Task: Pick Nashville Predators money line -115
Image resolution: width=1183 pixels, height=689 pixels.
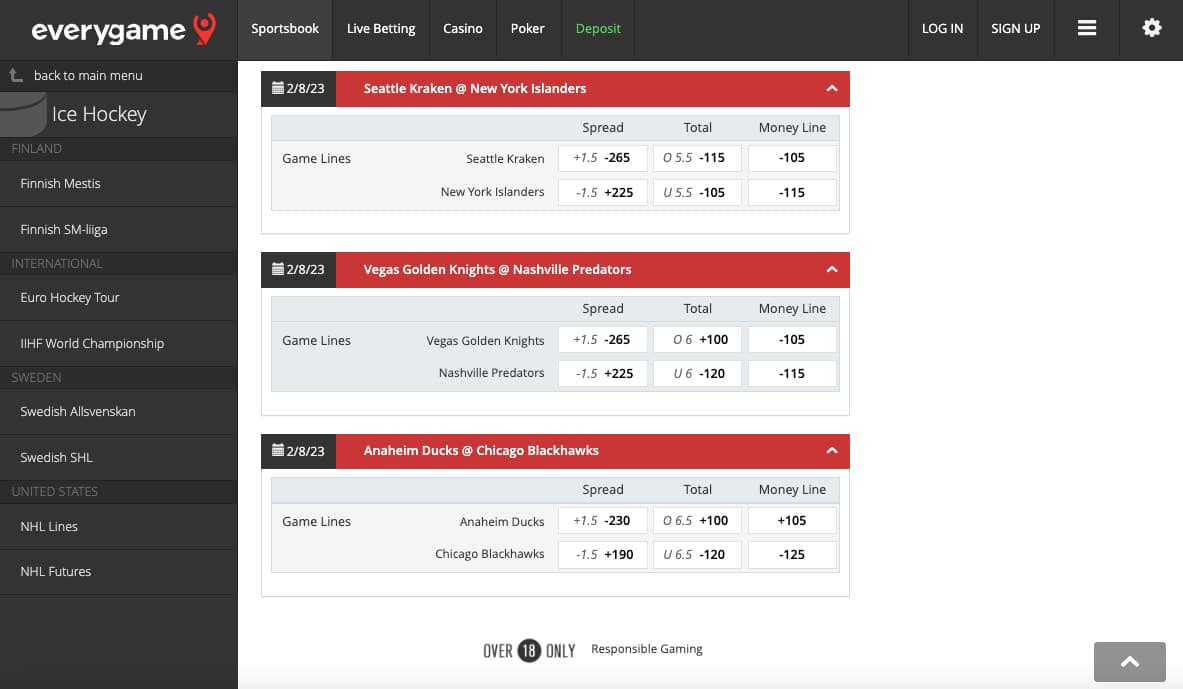Action: coord(792,374)
